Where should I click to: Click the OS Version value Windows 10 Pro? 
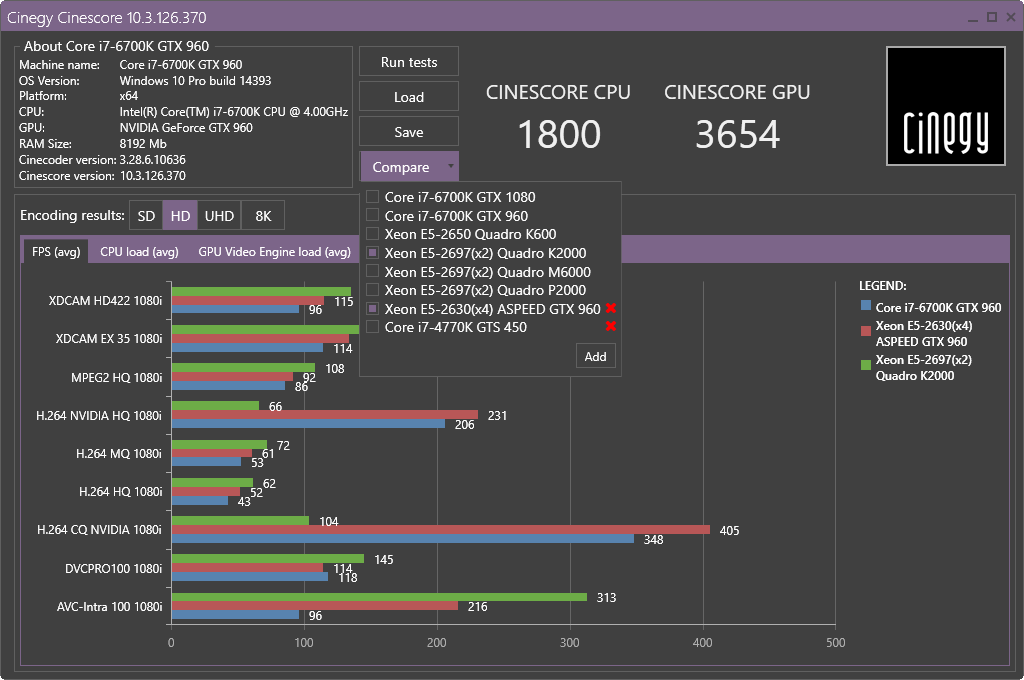[195, 80]
